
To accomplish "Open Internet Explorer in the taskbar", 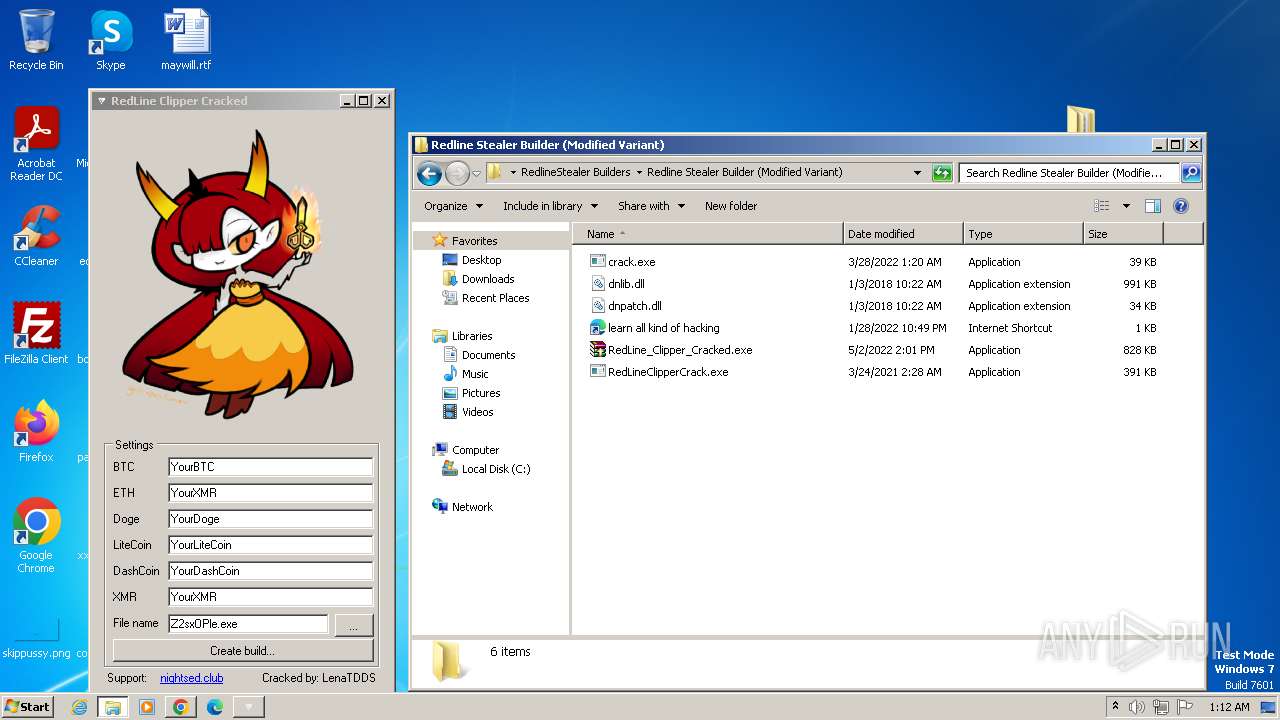I will [x=80, y=707].
